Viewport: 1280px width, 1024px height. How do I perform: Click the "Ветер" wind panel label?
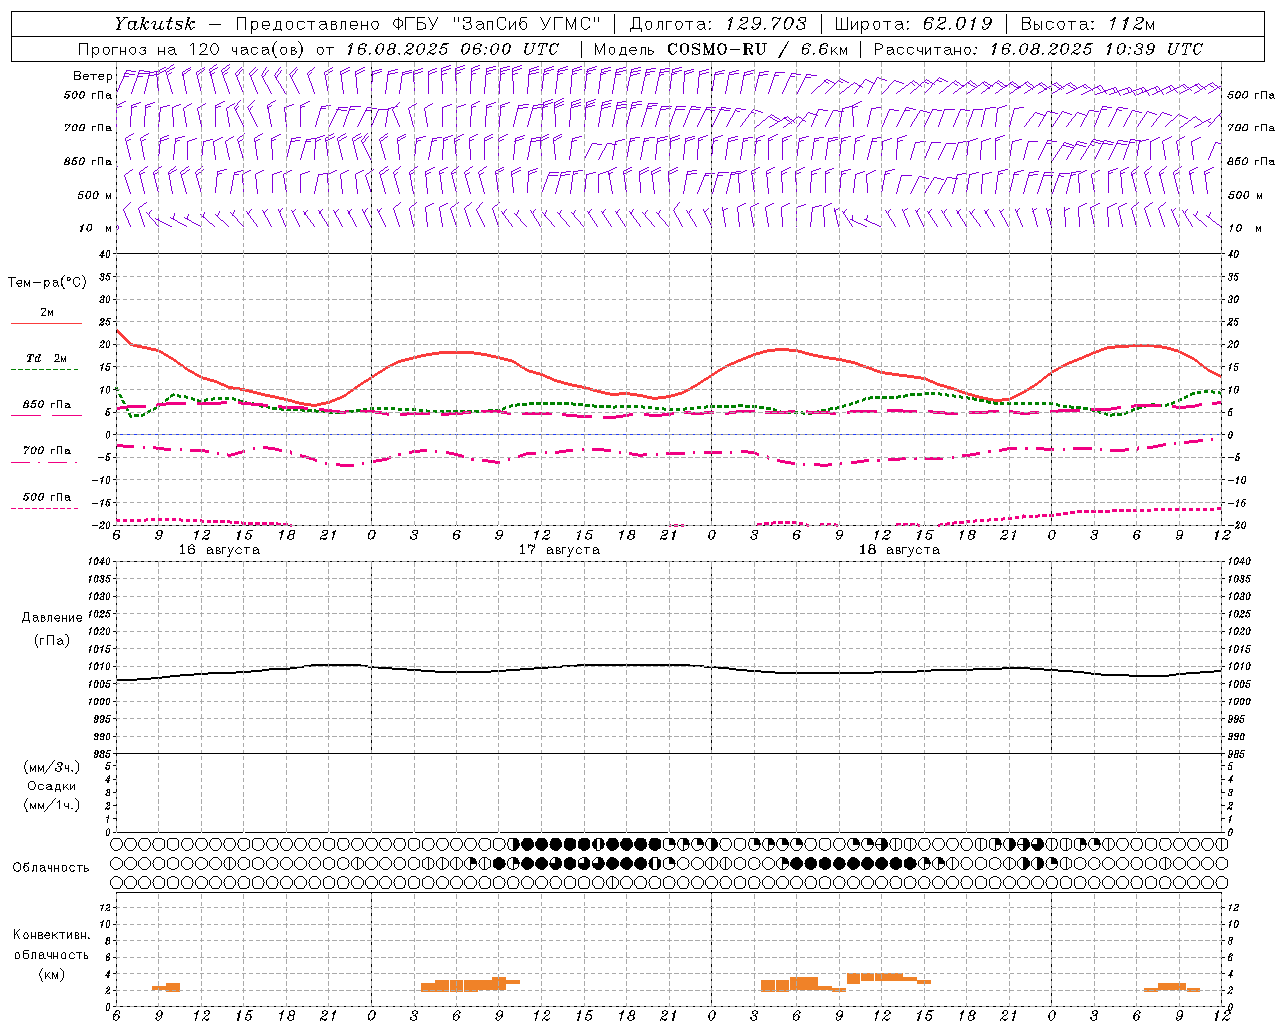(x=92, y=76)
